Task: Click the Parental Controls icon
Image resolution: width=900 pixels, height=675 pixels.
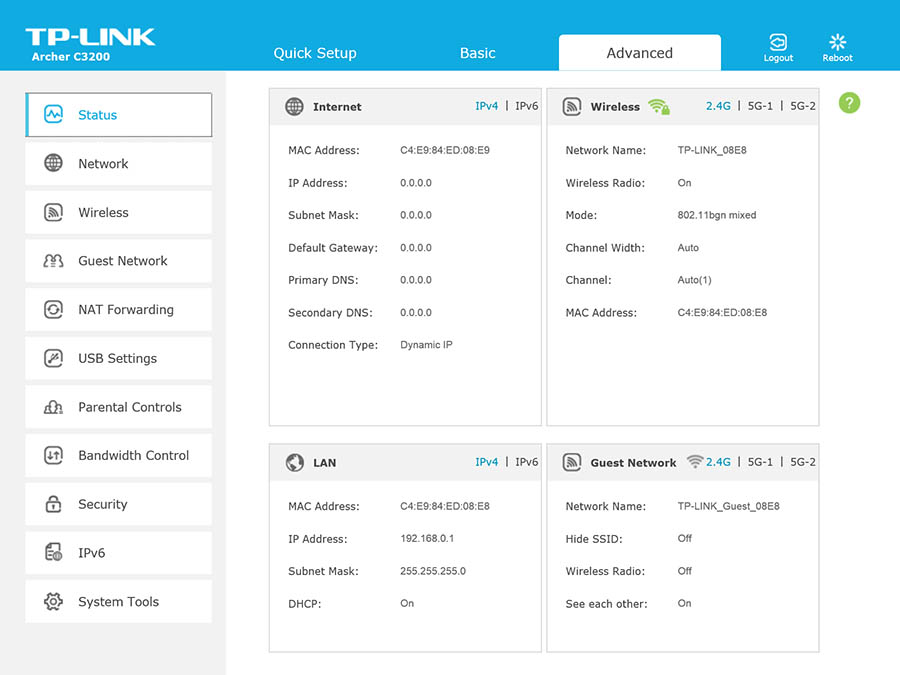Action: click(52, 407)
